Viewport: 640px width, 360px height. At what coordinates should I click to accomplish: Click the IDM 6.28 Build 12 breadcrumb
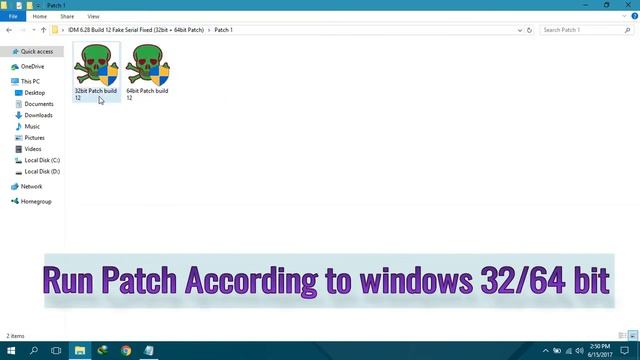pyautogui.click(x=136, y=30)
